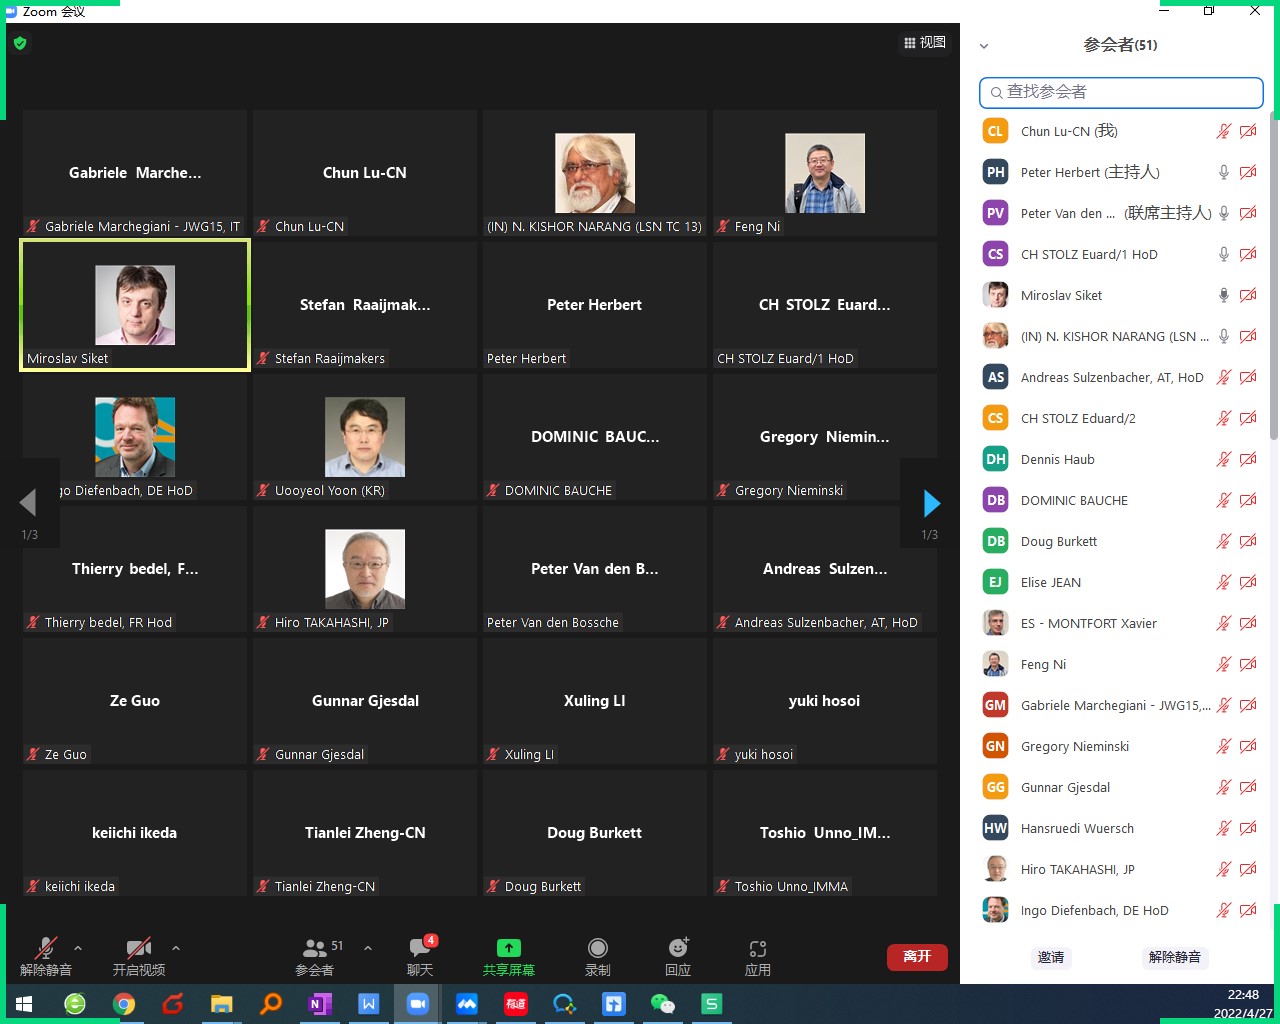Turn on video camera in toolbar

[x=139, y=949]
